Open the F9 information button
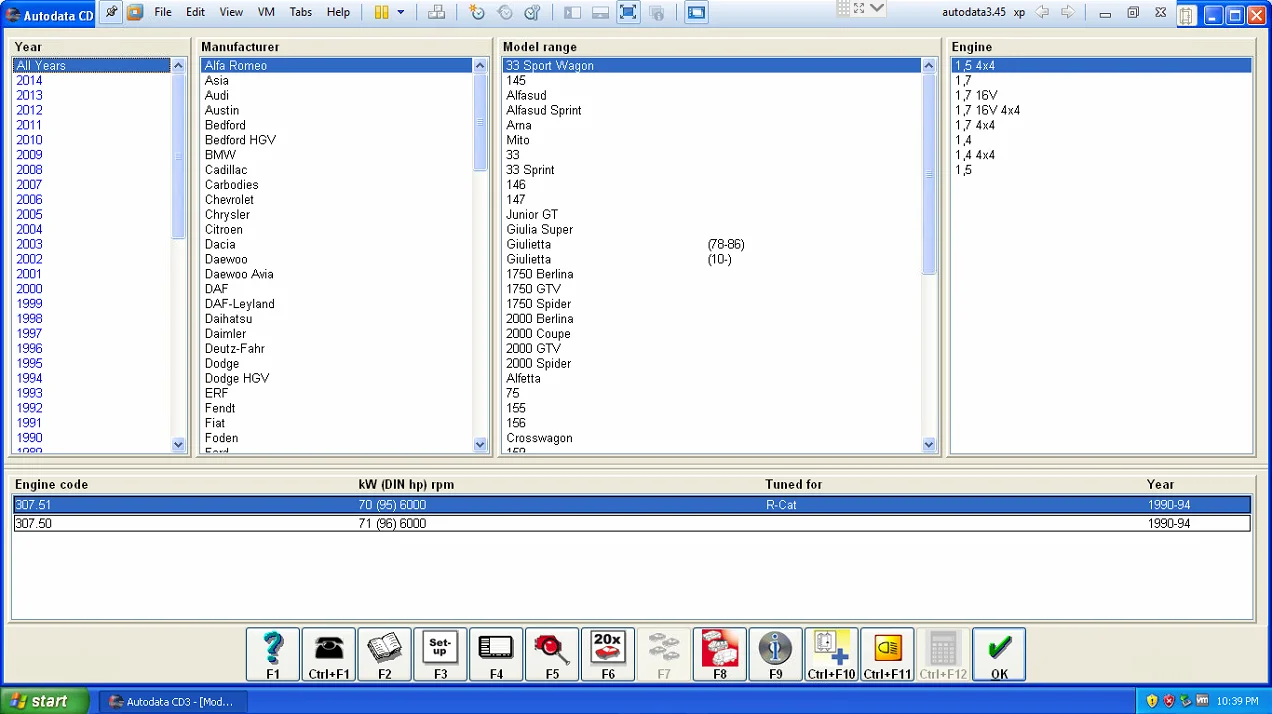Screen dimensions: 1272x714 pyautogui.click(x=776, y=655)
